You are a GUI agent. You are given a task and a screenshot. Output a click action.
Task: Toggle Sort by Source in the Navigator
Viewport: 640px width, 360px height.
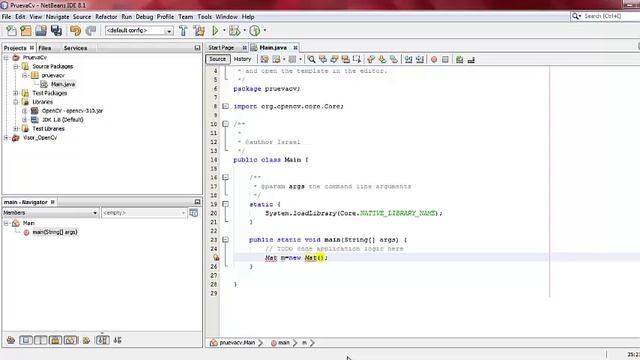(x=118, y=340)
